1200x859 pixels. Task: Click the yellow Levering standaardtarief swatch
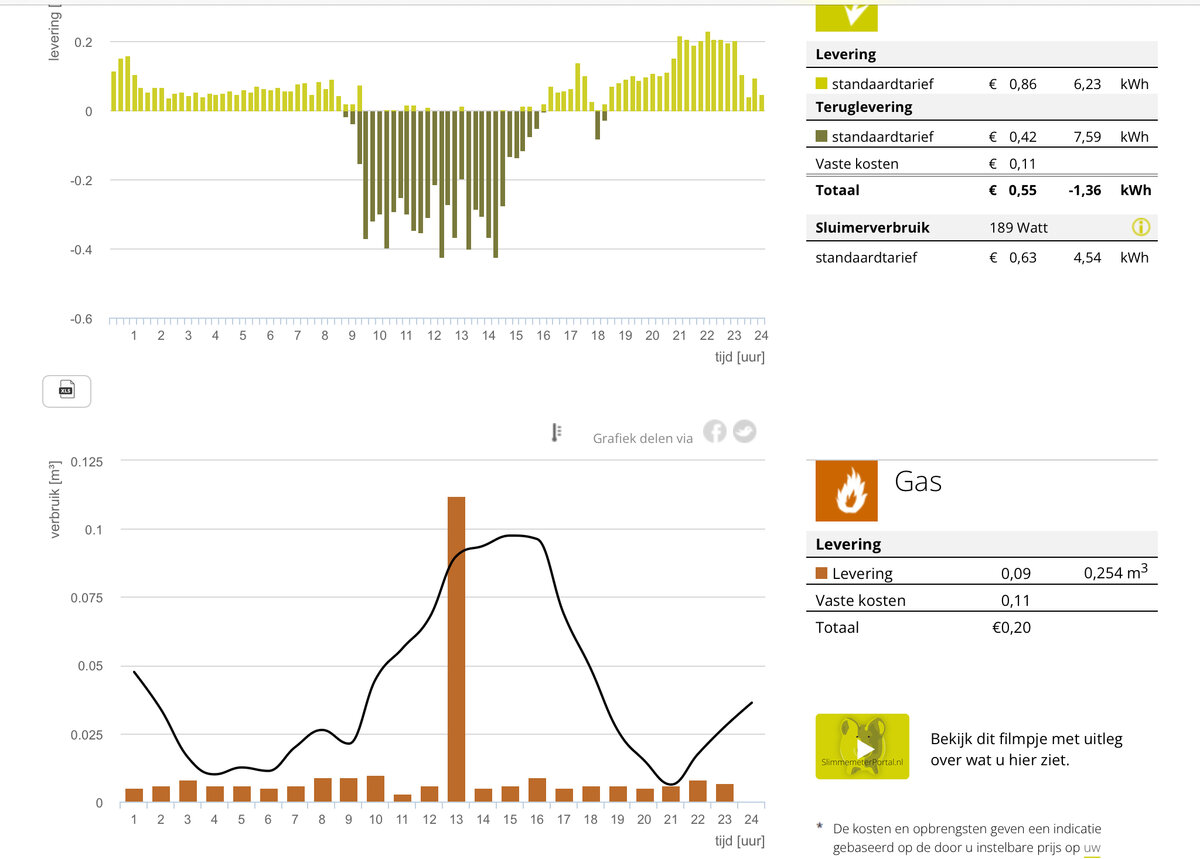pos(822,84)
